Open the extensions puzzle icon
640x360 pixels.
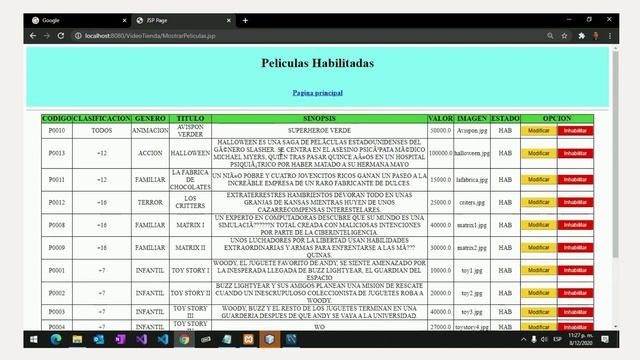click(582, 36)
